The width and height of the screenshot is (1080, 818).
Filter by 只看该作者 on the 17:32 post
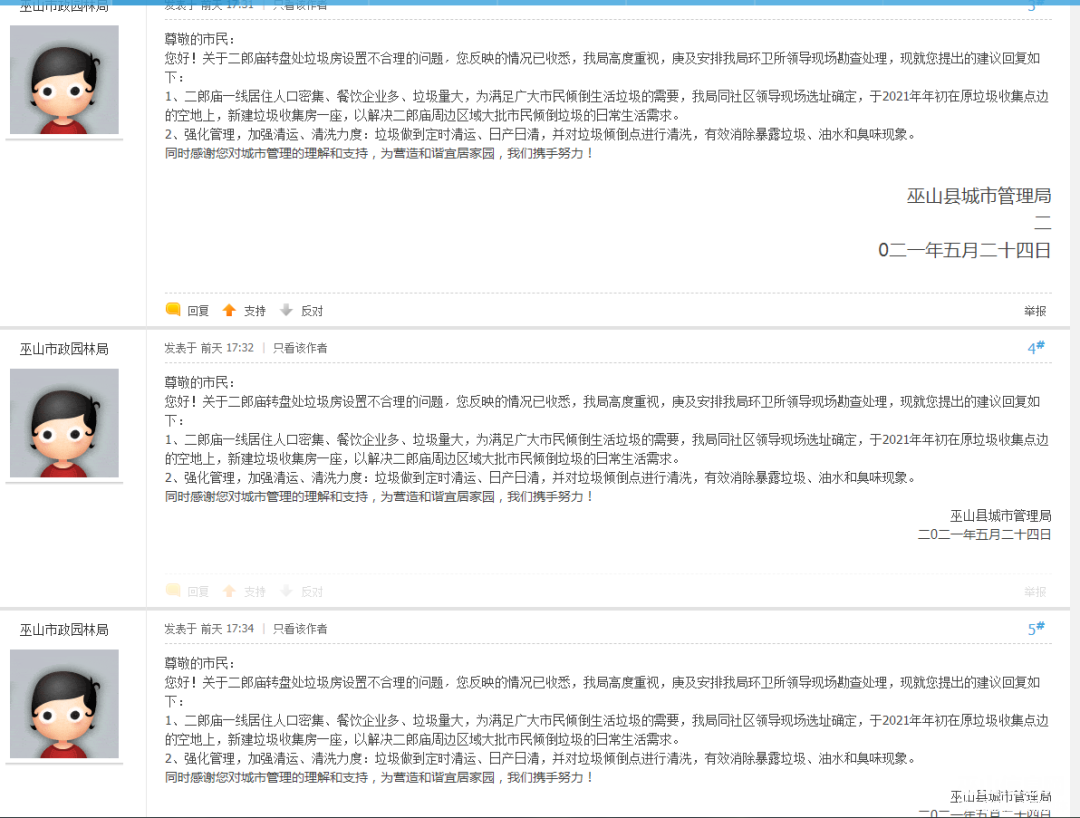tap(300, 348)
